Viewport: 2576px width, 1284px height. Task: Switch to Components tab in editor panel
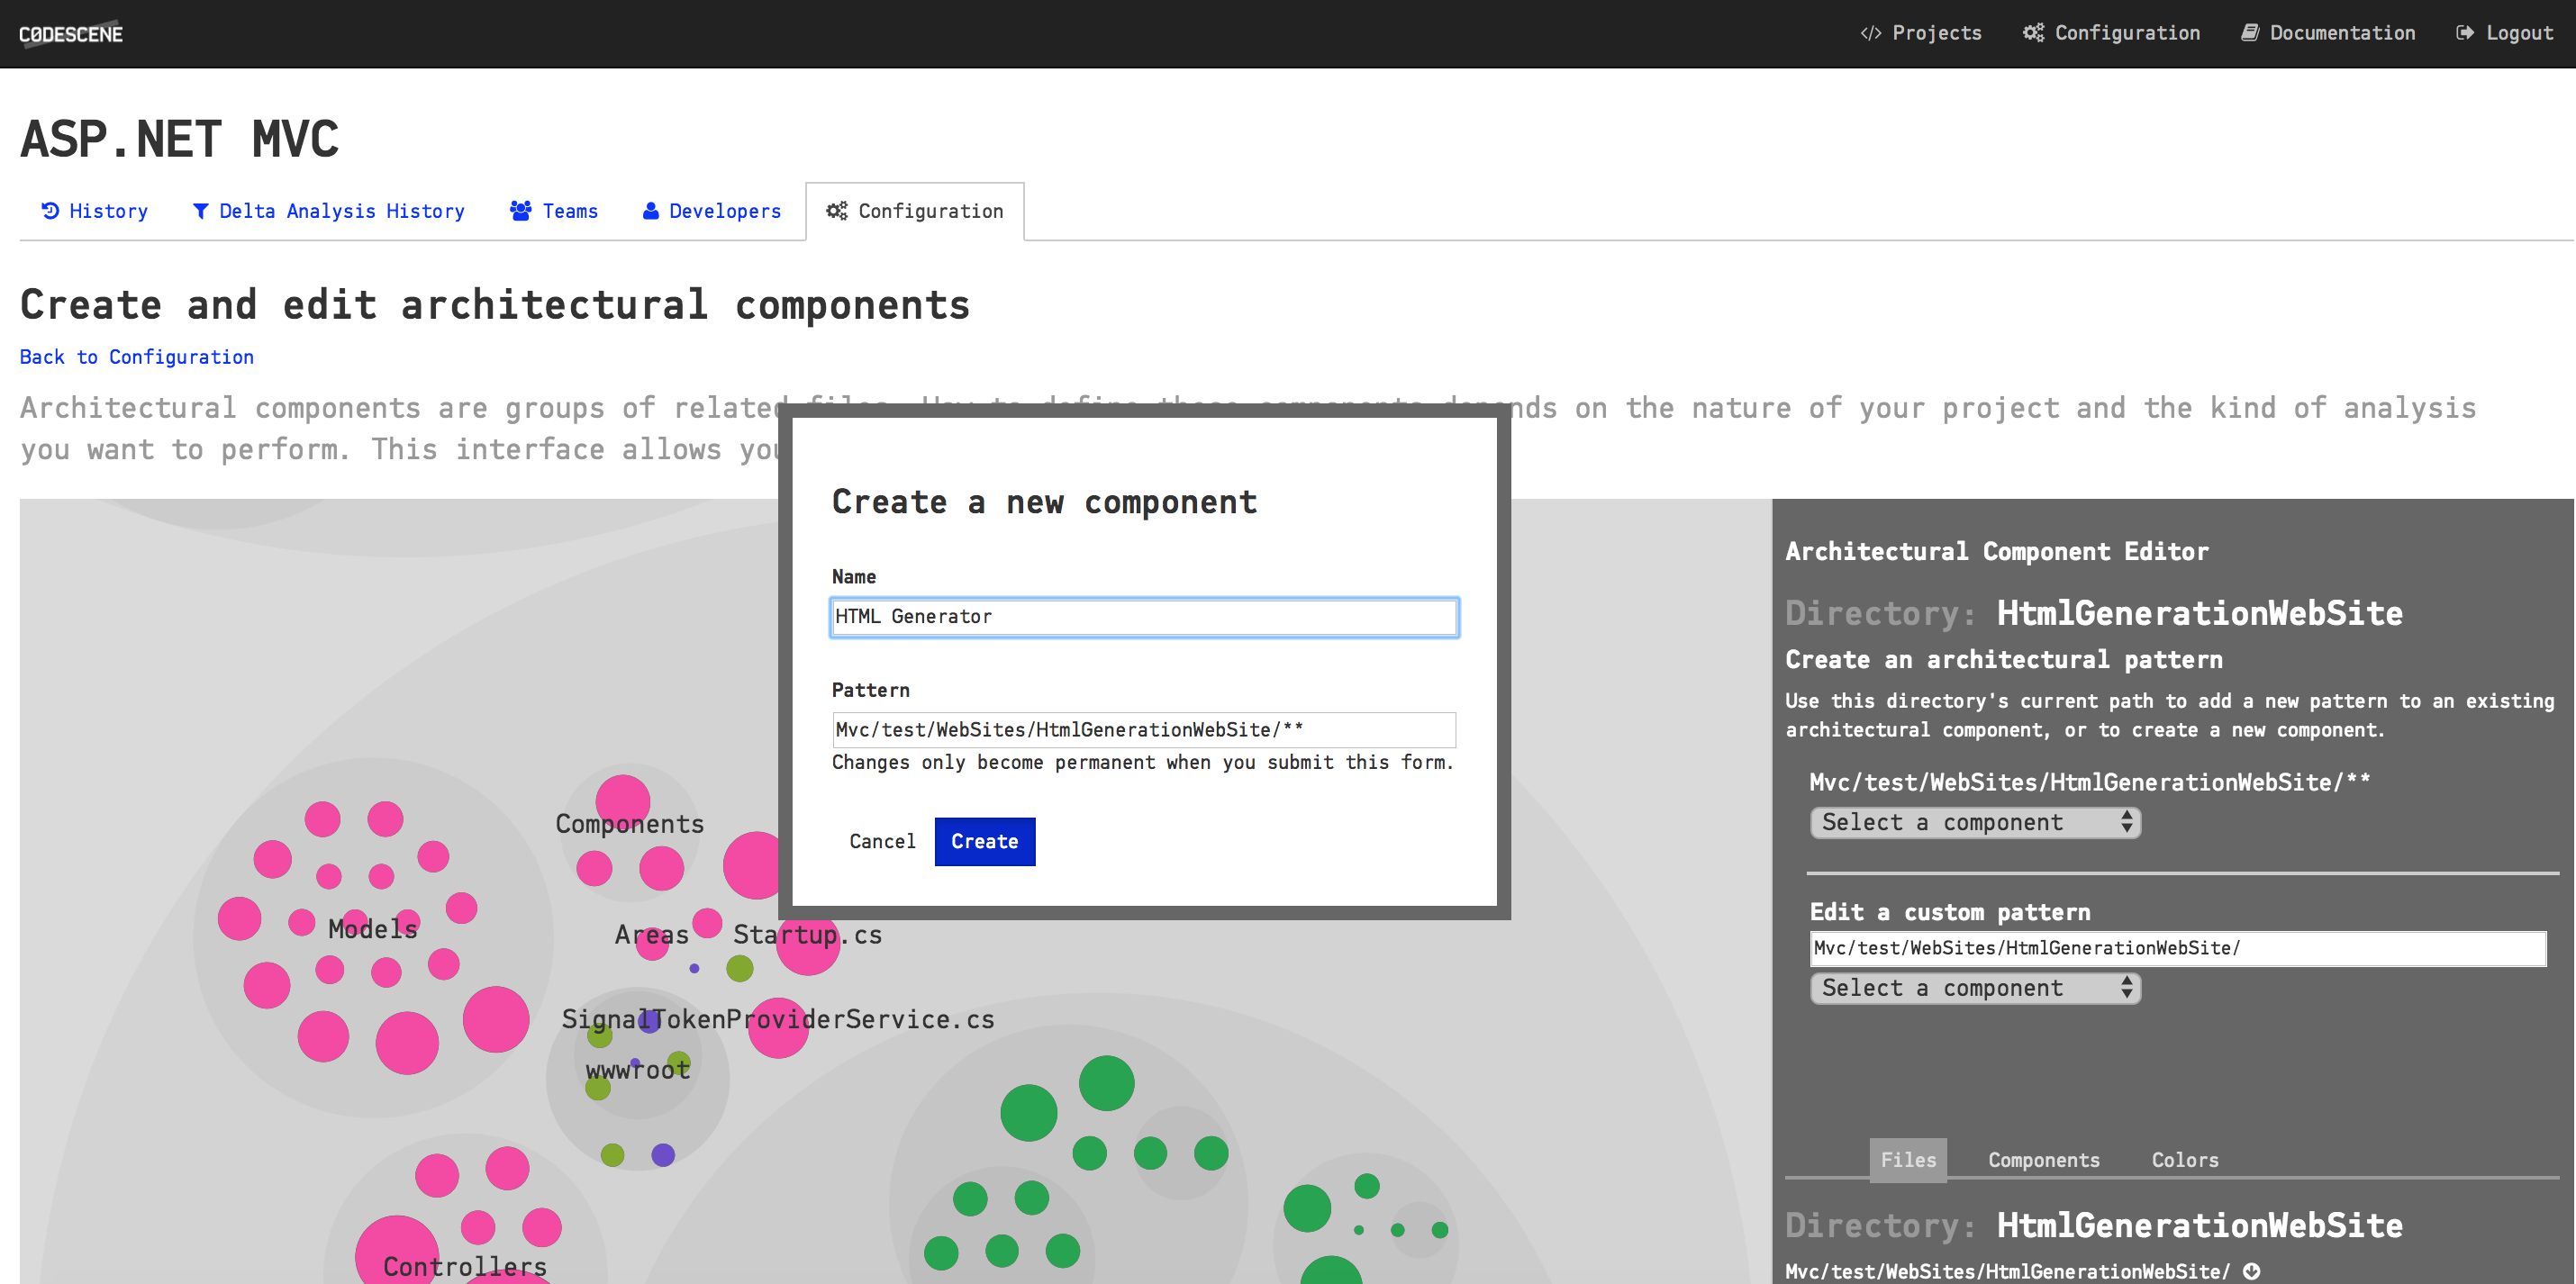pos(2044,1160)
